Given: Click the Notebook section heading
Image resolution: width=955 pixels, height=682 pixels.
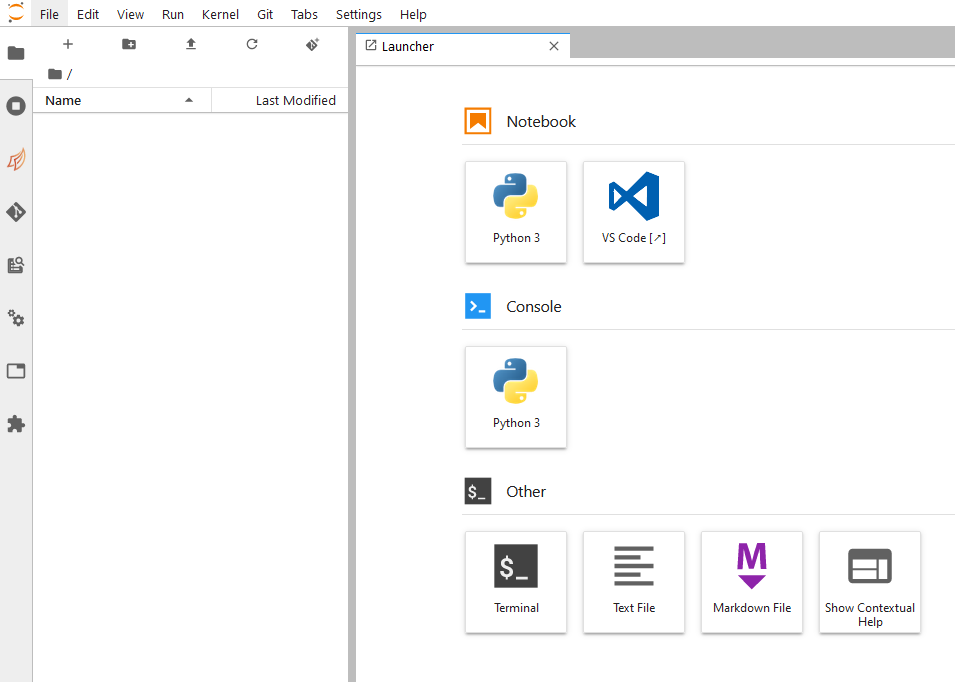Looking at the screenshot, I should 541,122.
